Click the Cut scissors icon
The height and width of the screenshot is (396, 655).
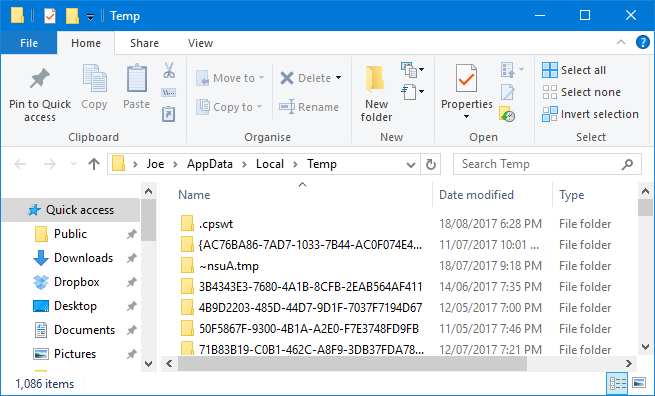(169, 70)
